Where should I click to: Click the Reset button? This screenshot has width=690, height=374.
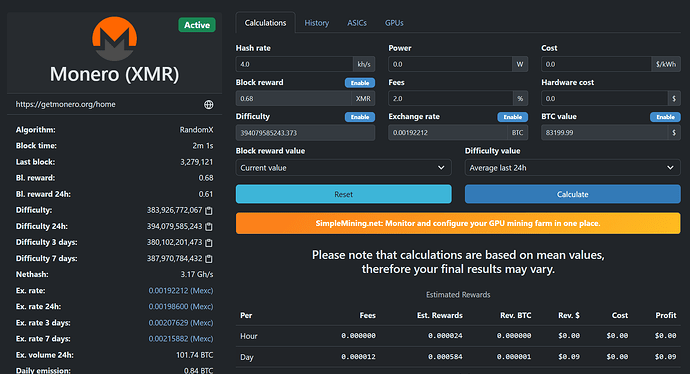click(344, 194)
